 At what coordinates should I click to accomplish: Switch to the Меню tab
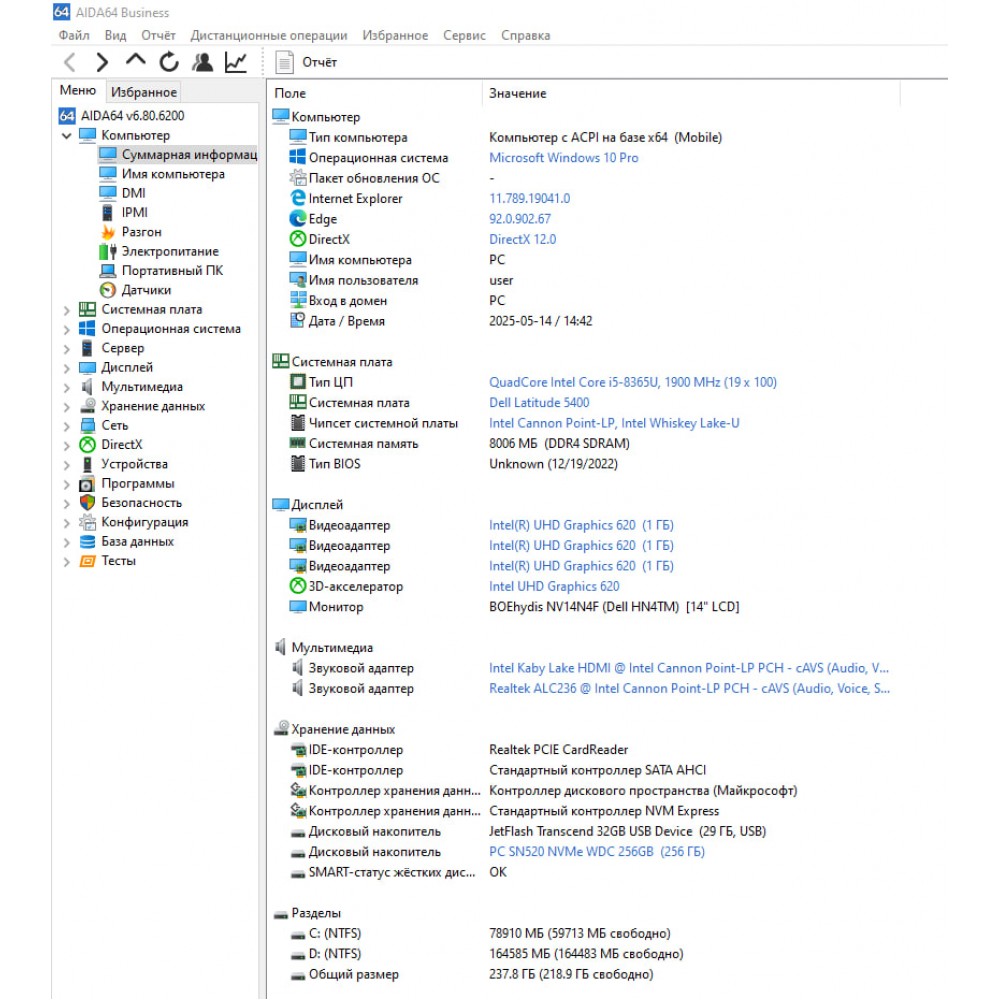pos(78,91)
